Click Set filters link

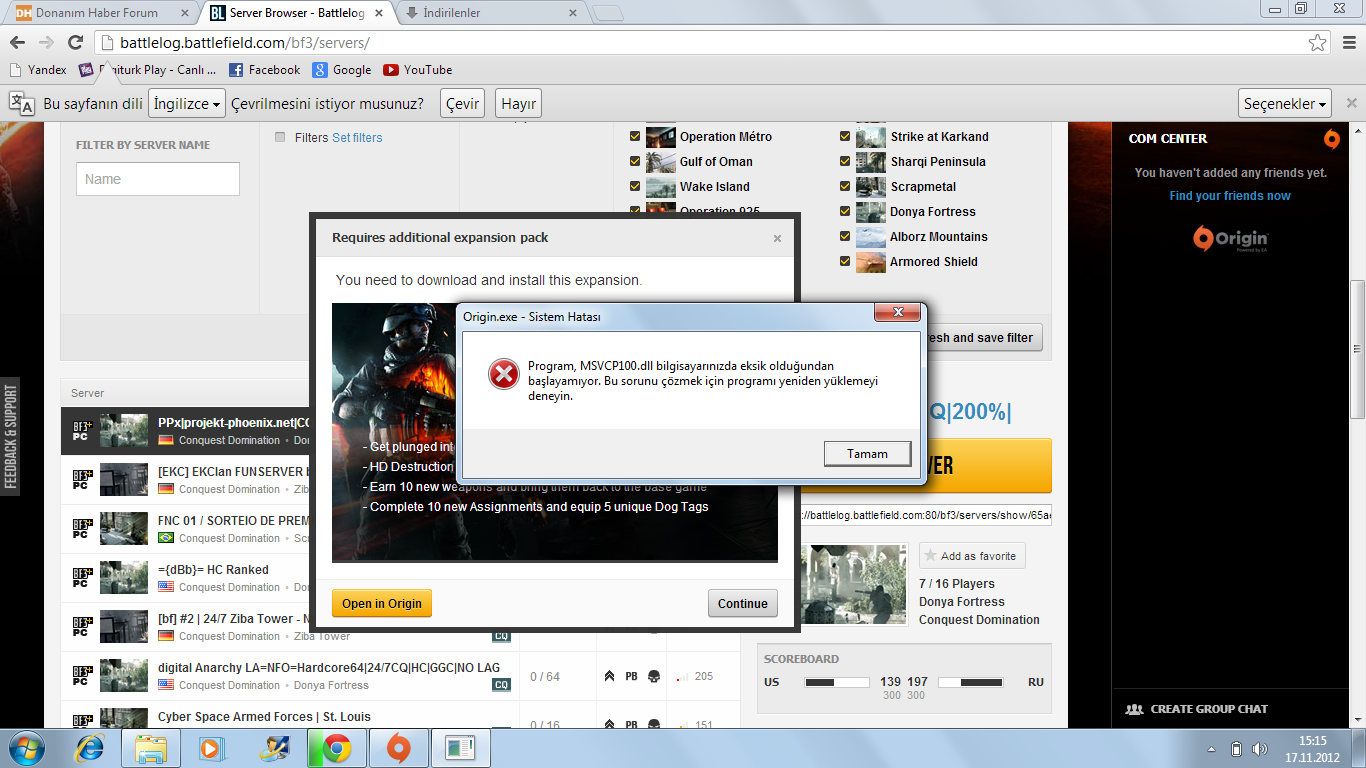point(357,138)
